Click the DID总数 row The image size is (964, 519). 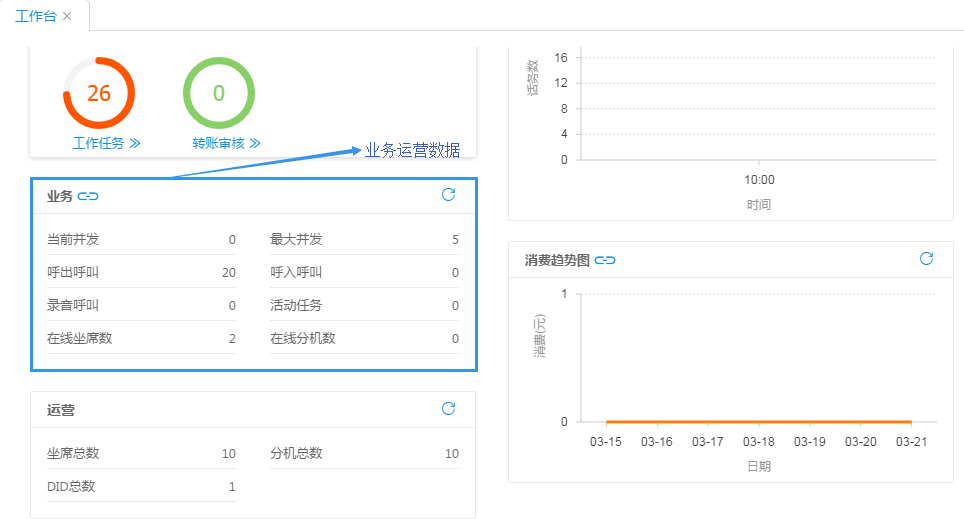pyautogui.click(x=141, y=486)
